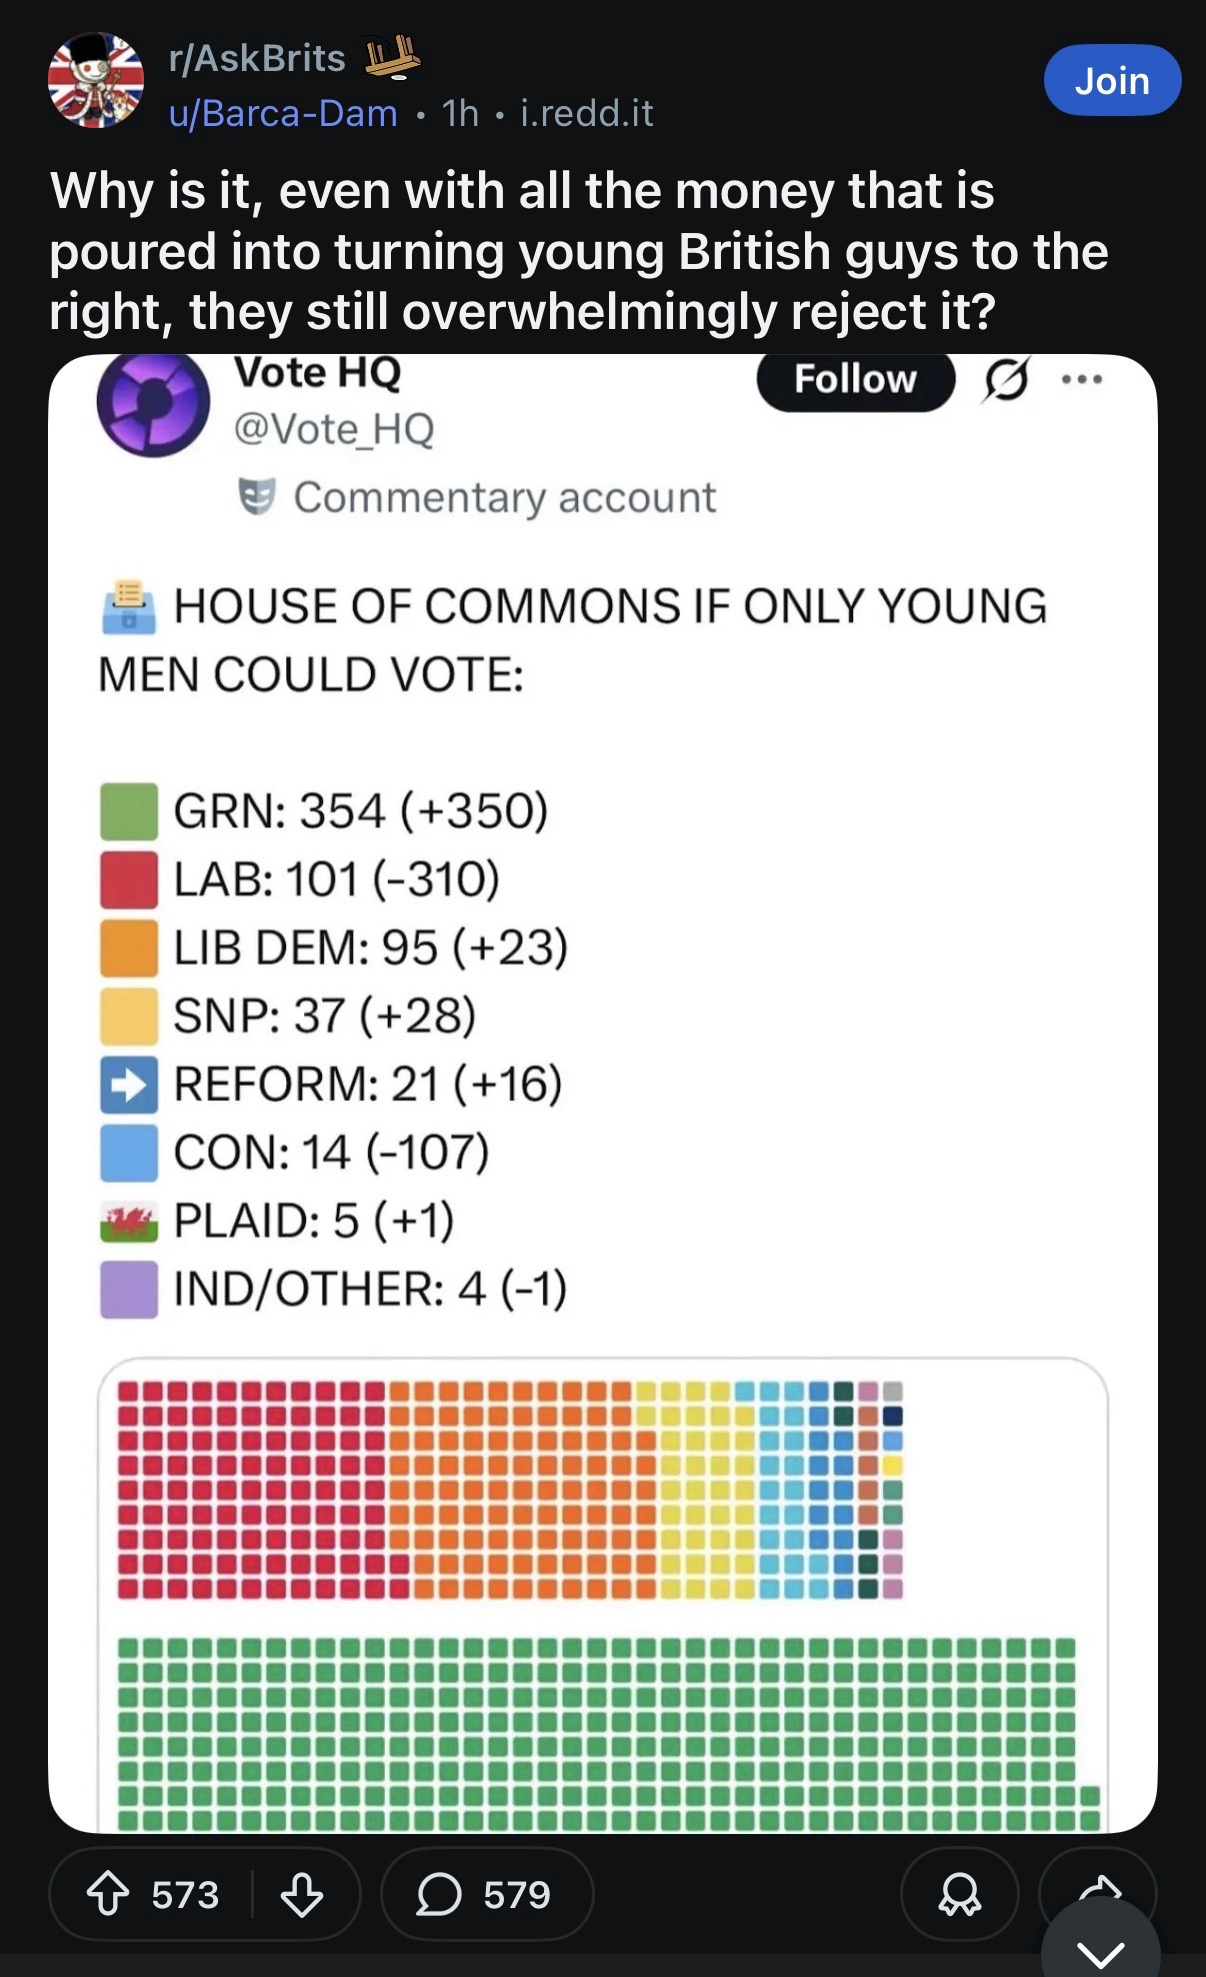The image size is (1206, 1977).
Task: Tap the Vote HQ profile picture
Action: pos(153,403)
